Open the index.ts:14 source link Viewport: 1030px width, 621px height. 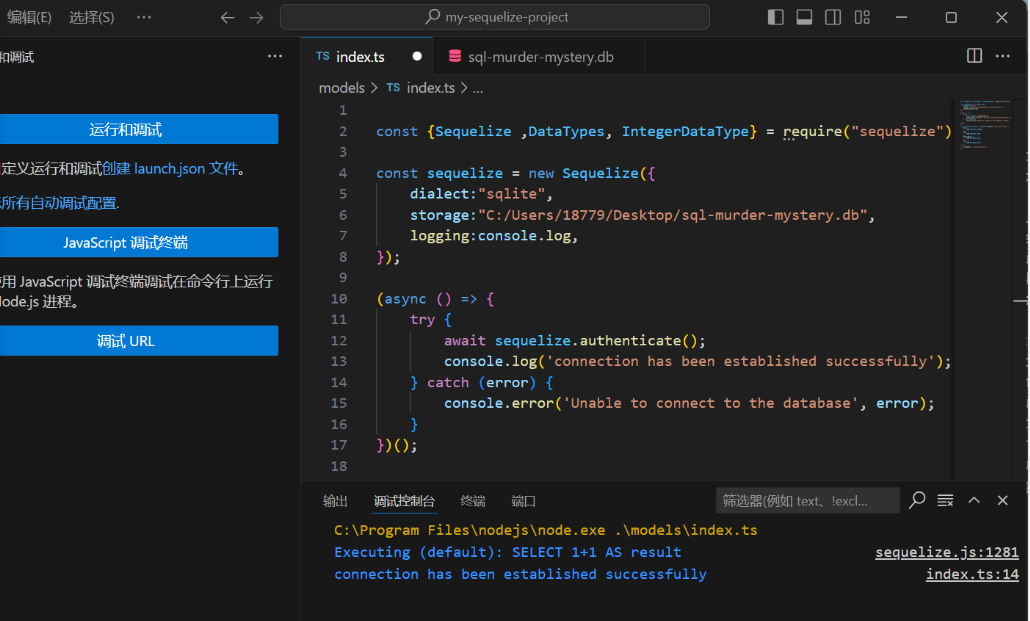pos(972,574)
